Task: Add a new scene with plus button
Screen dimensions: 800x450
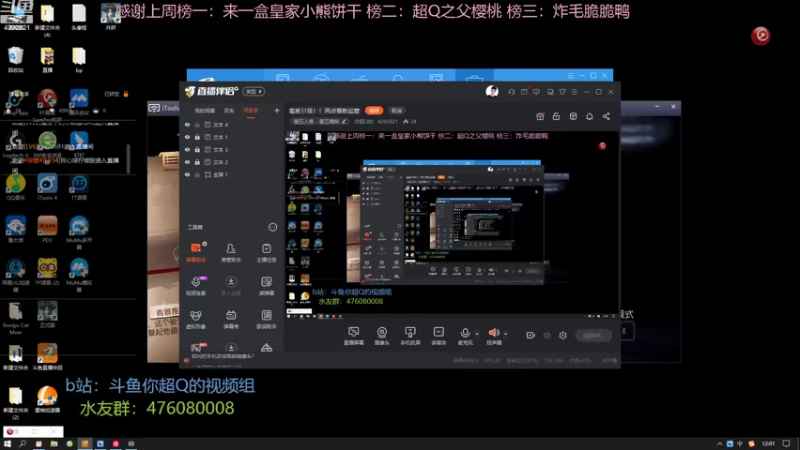Action: [277, 110]
